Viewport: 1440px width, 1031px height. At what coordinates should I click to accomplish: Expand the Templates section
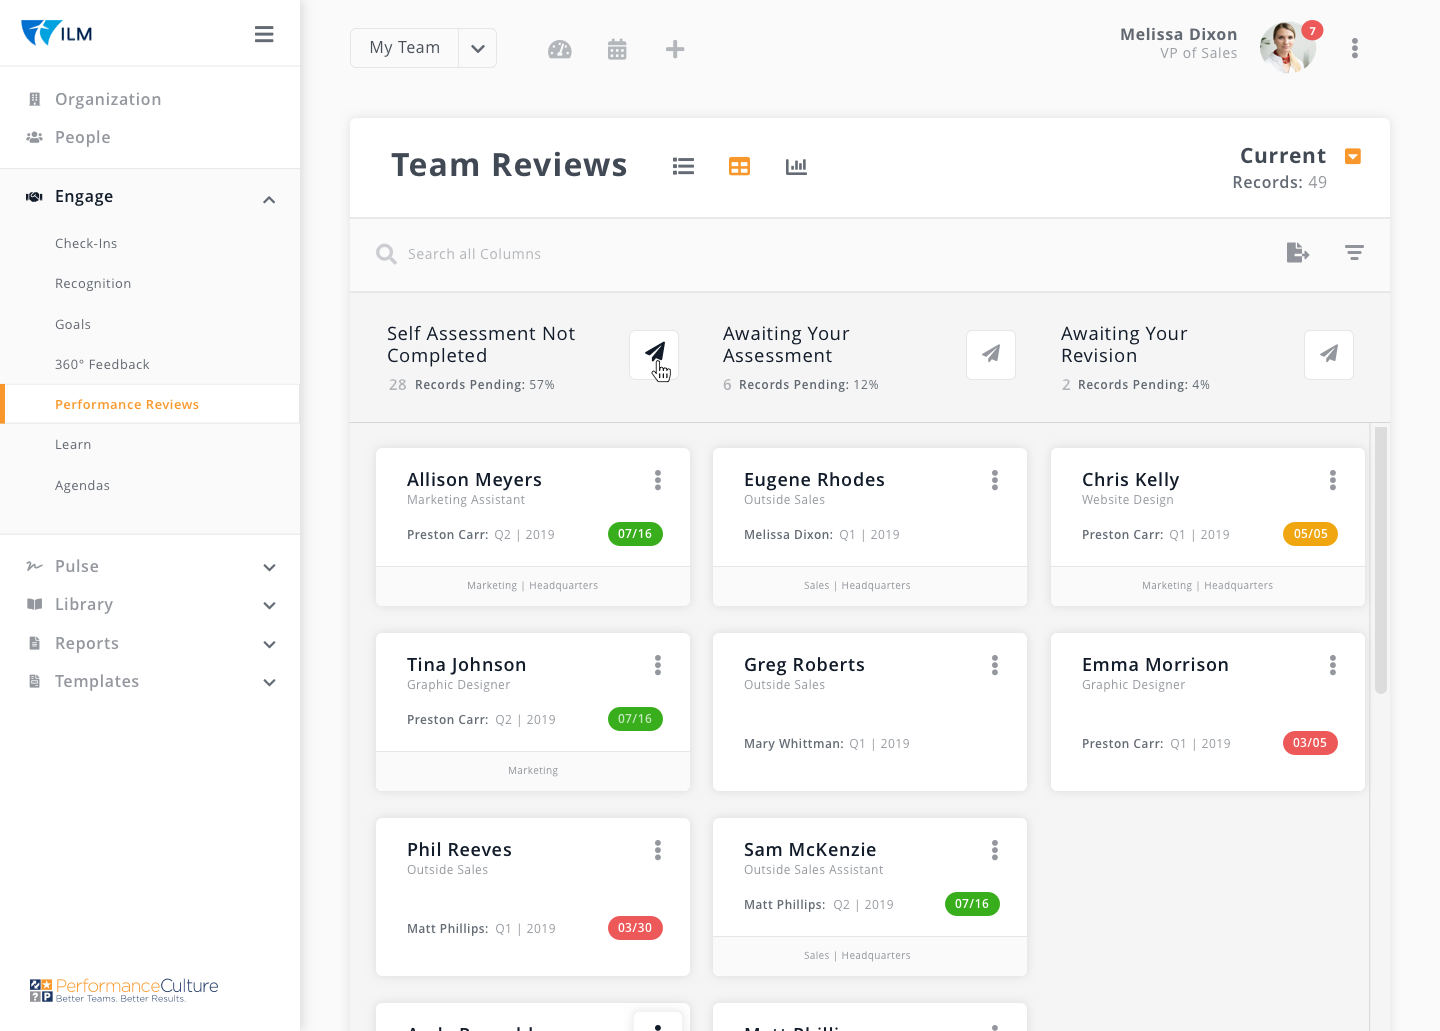pos(269,682)
